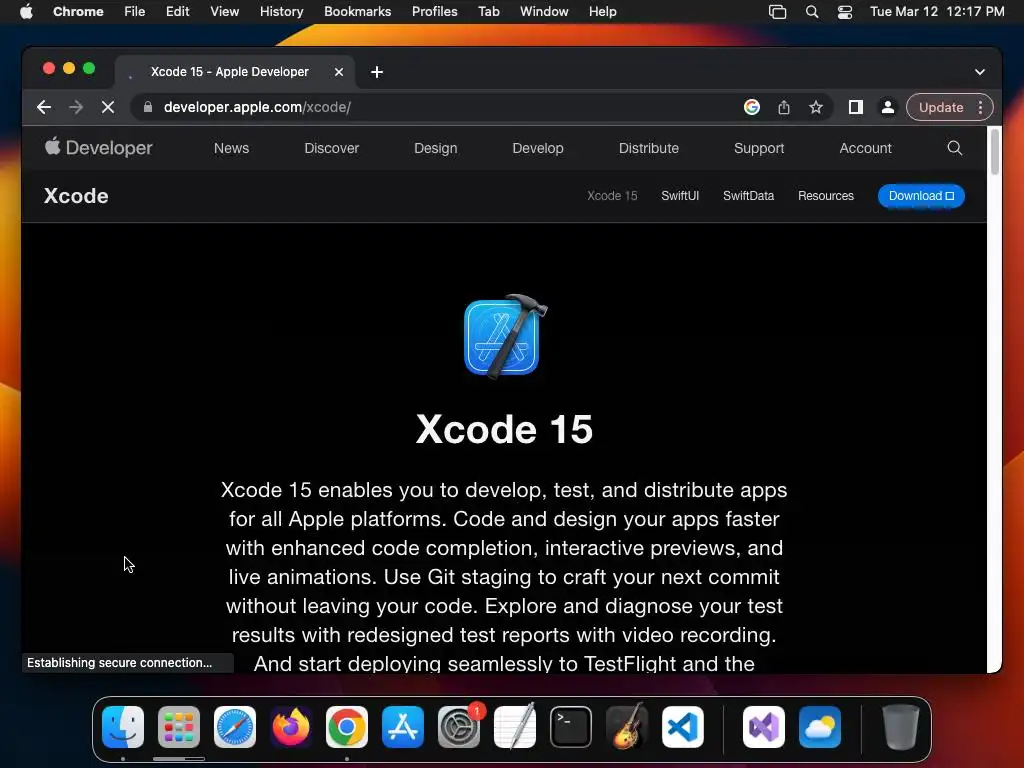Open the Chrome app menu

coord(78,12)
